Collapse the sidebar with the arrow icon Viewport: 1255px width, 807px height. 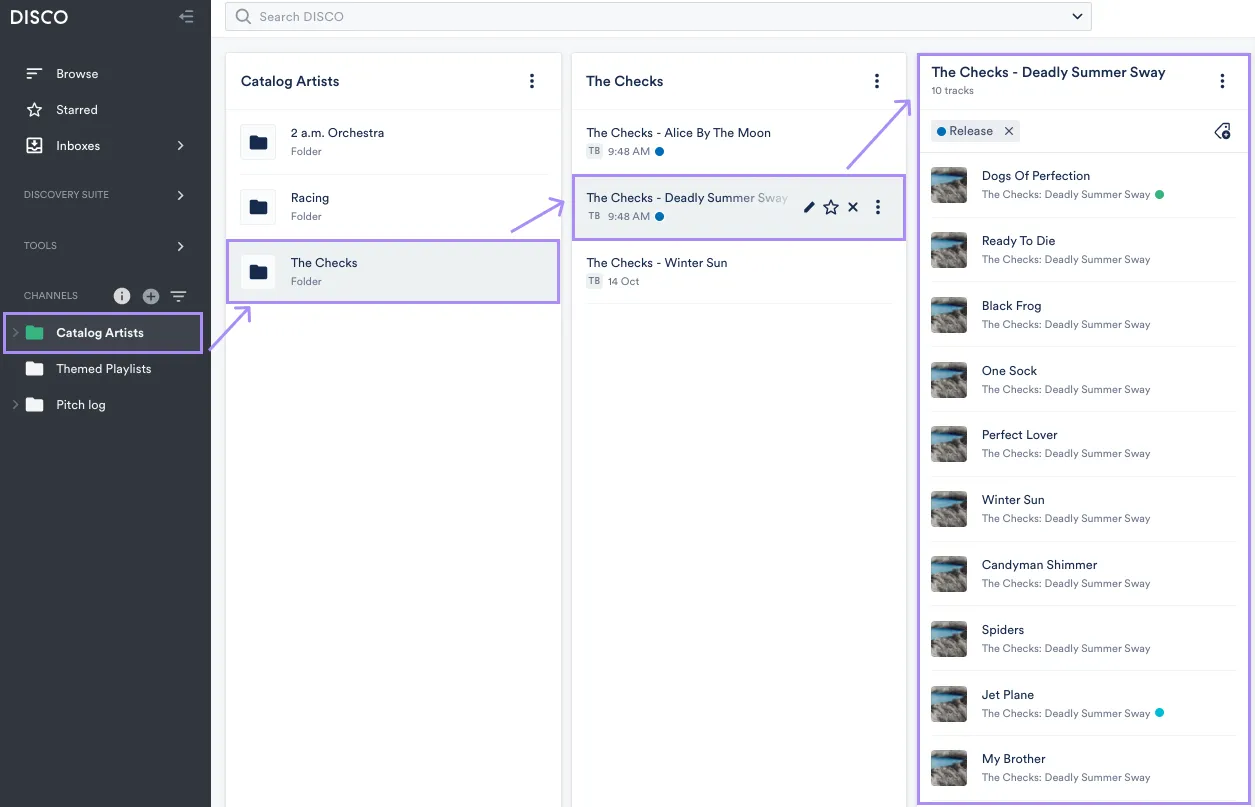coord(186,16)
